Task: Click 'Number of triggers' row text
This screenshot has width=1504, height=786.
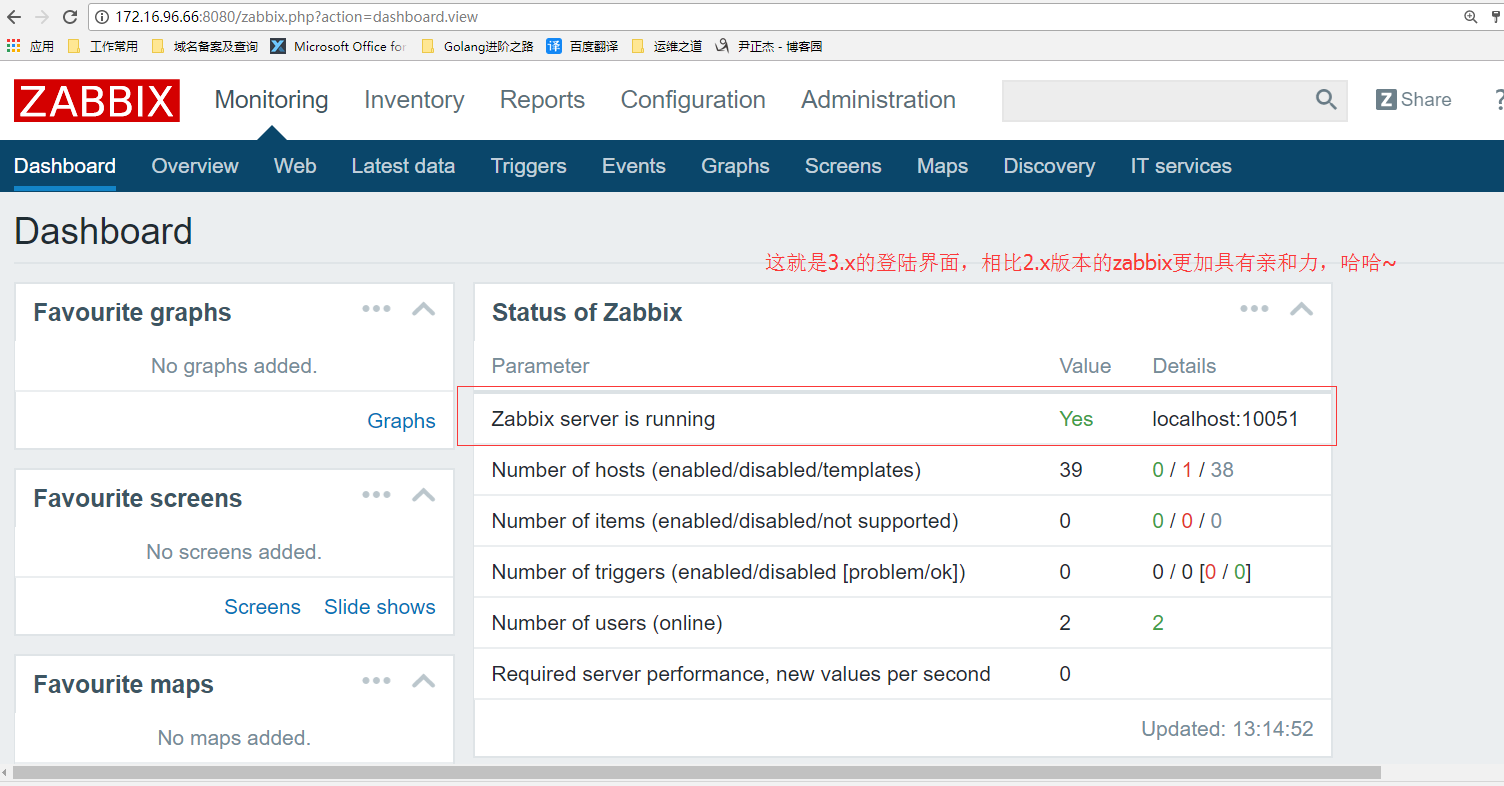Action: click(x=728, y=572)
